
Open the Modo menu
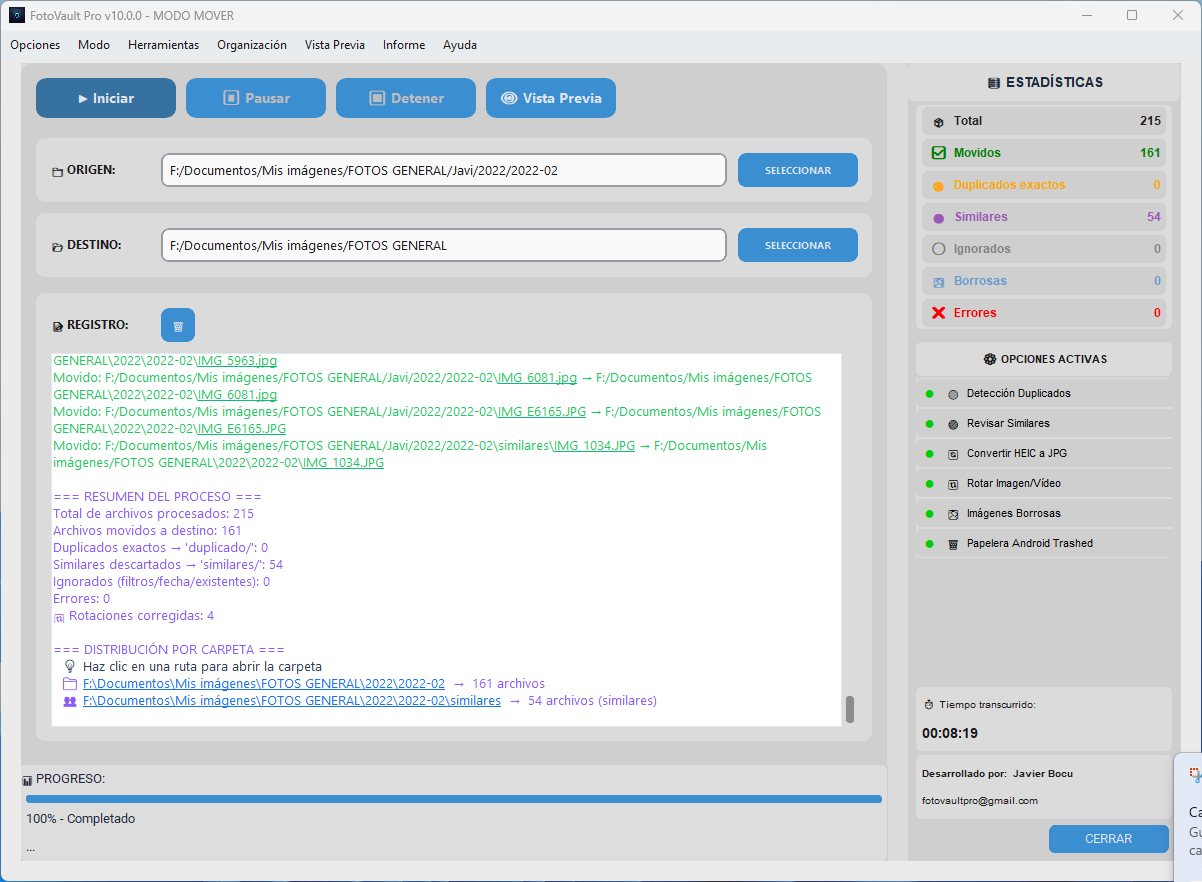(x=94, y=45)
